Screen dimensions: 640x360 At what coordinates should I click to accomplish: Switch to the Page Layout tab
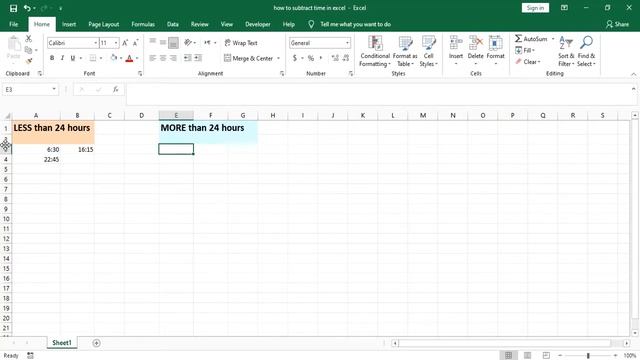pos(104,24)
